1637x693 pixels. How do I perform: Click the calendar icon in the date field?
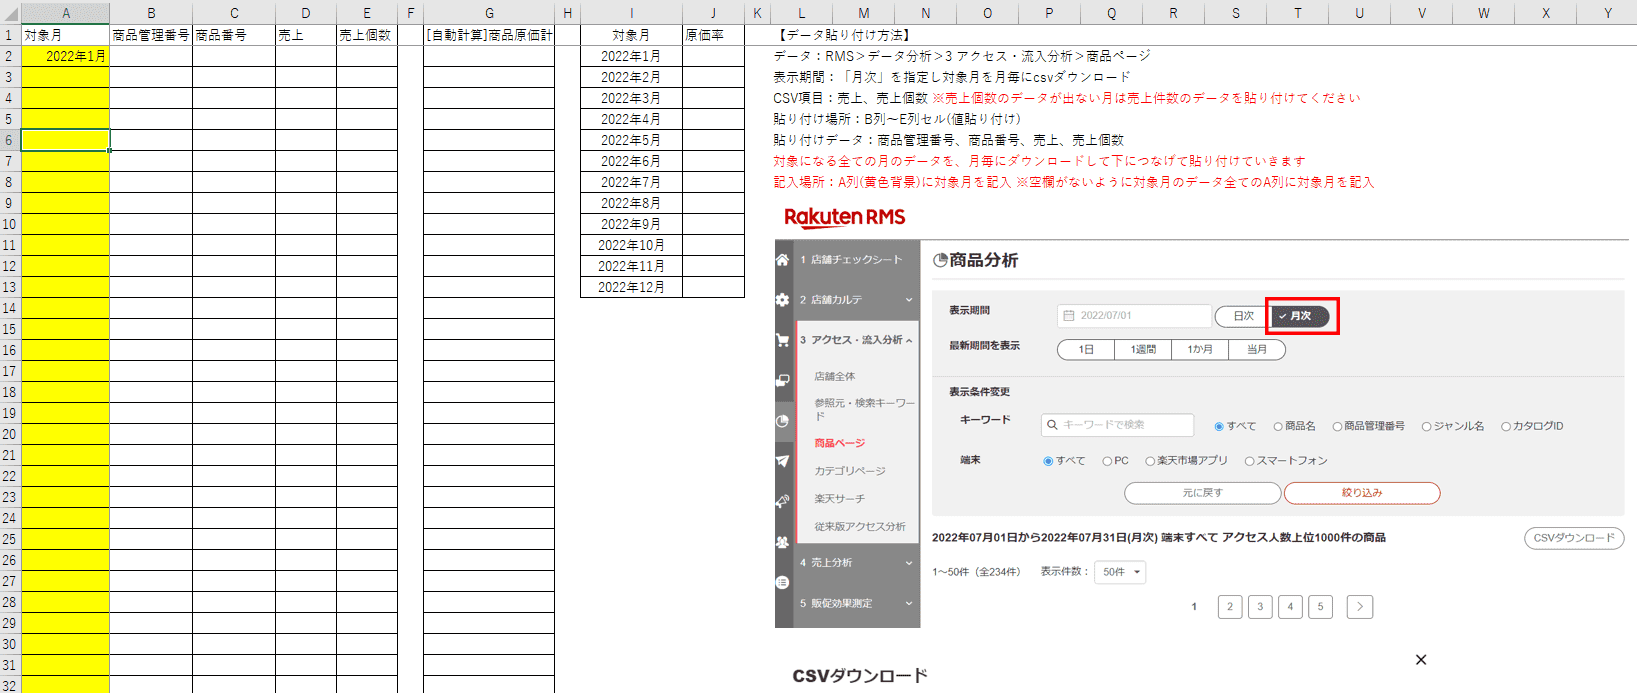coord(1069,316)
